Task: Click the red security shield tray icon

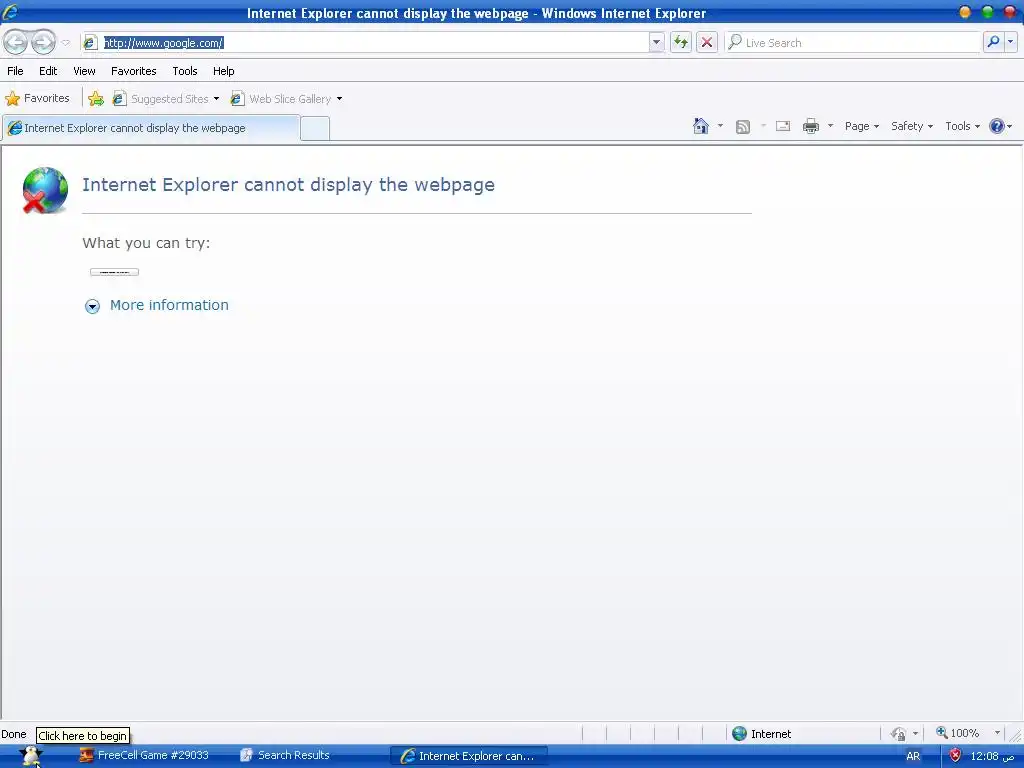Action: point(955,756)
